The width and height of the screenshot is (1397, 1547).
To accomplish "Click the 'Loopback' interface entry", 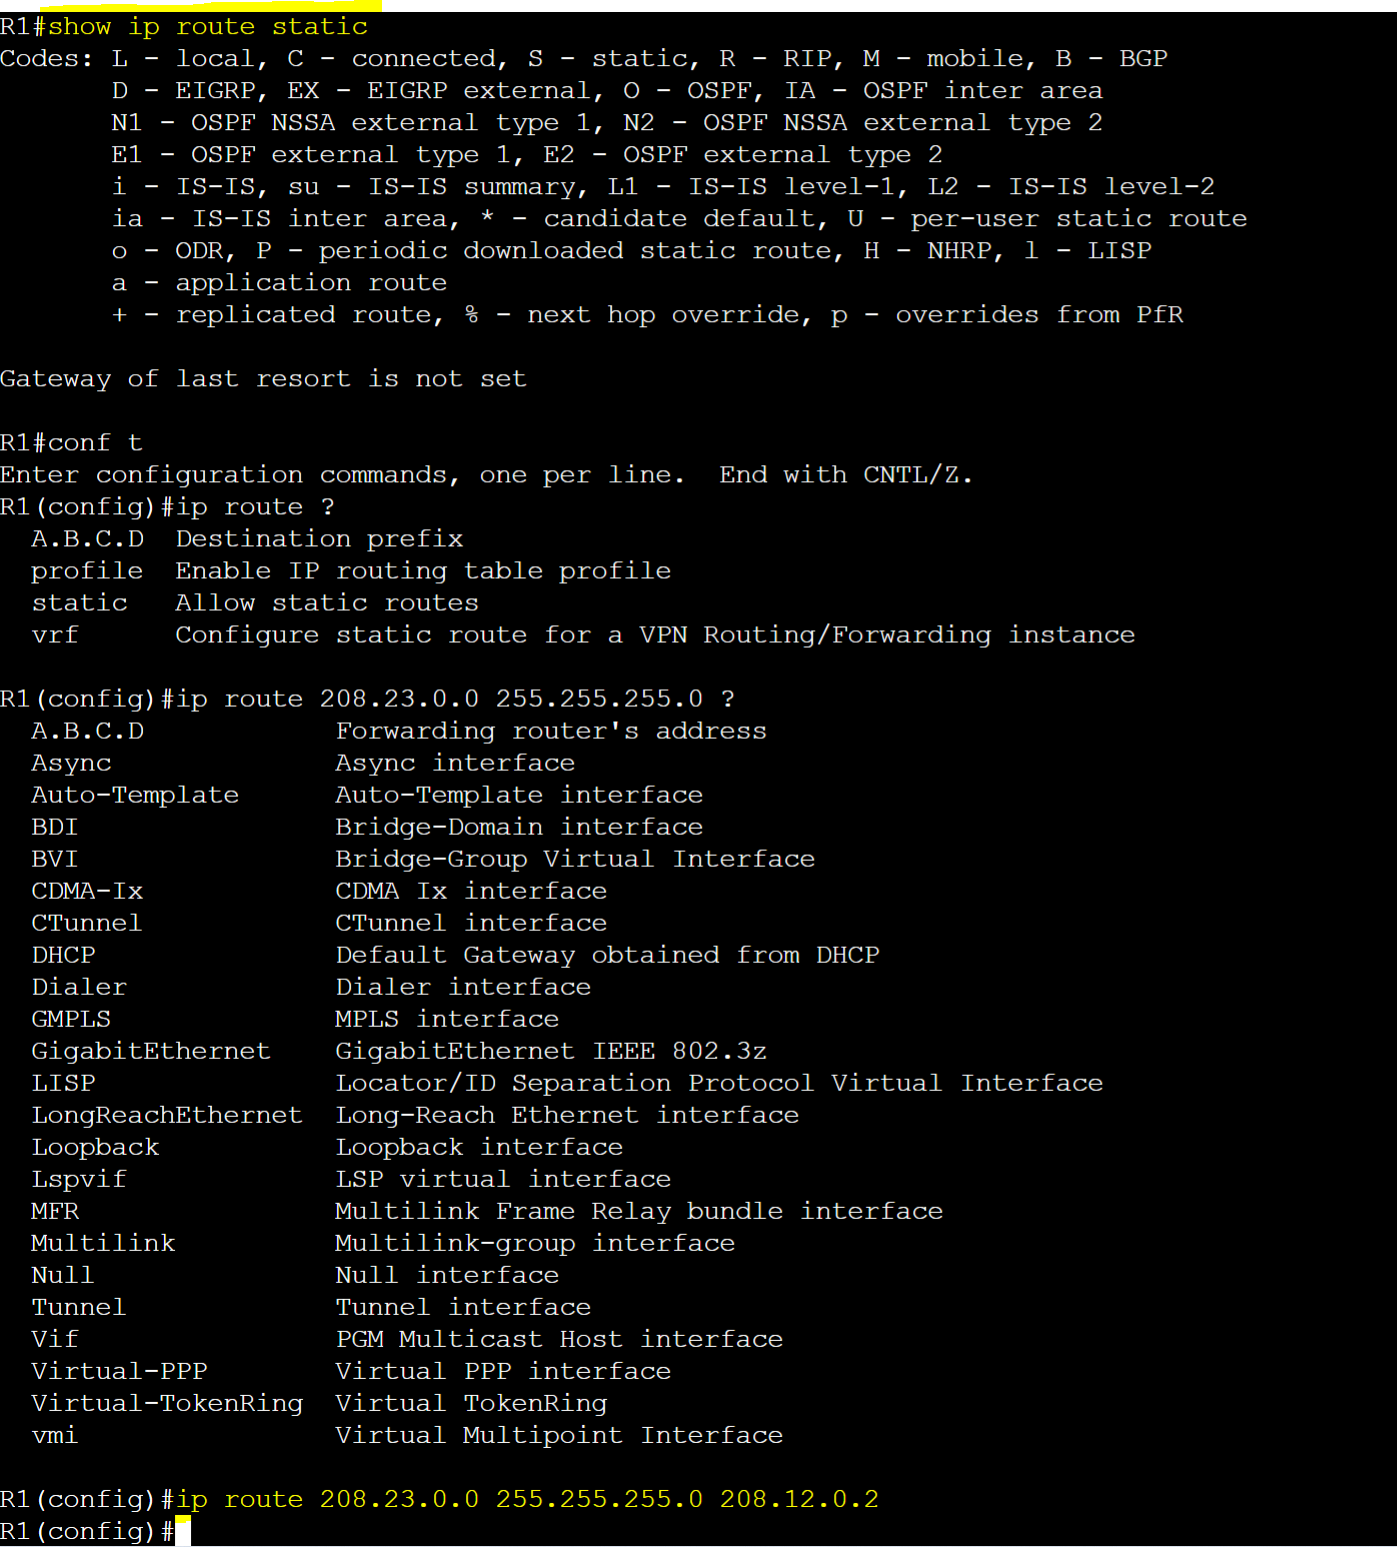I will pos(95,1147).
